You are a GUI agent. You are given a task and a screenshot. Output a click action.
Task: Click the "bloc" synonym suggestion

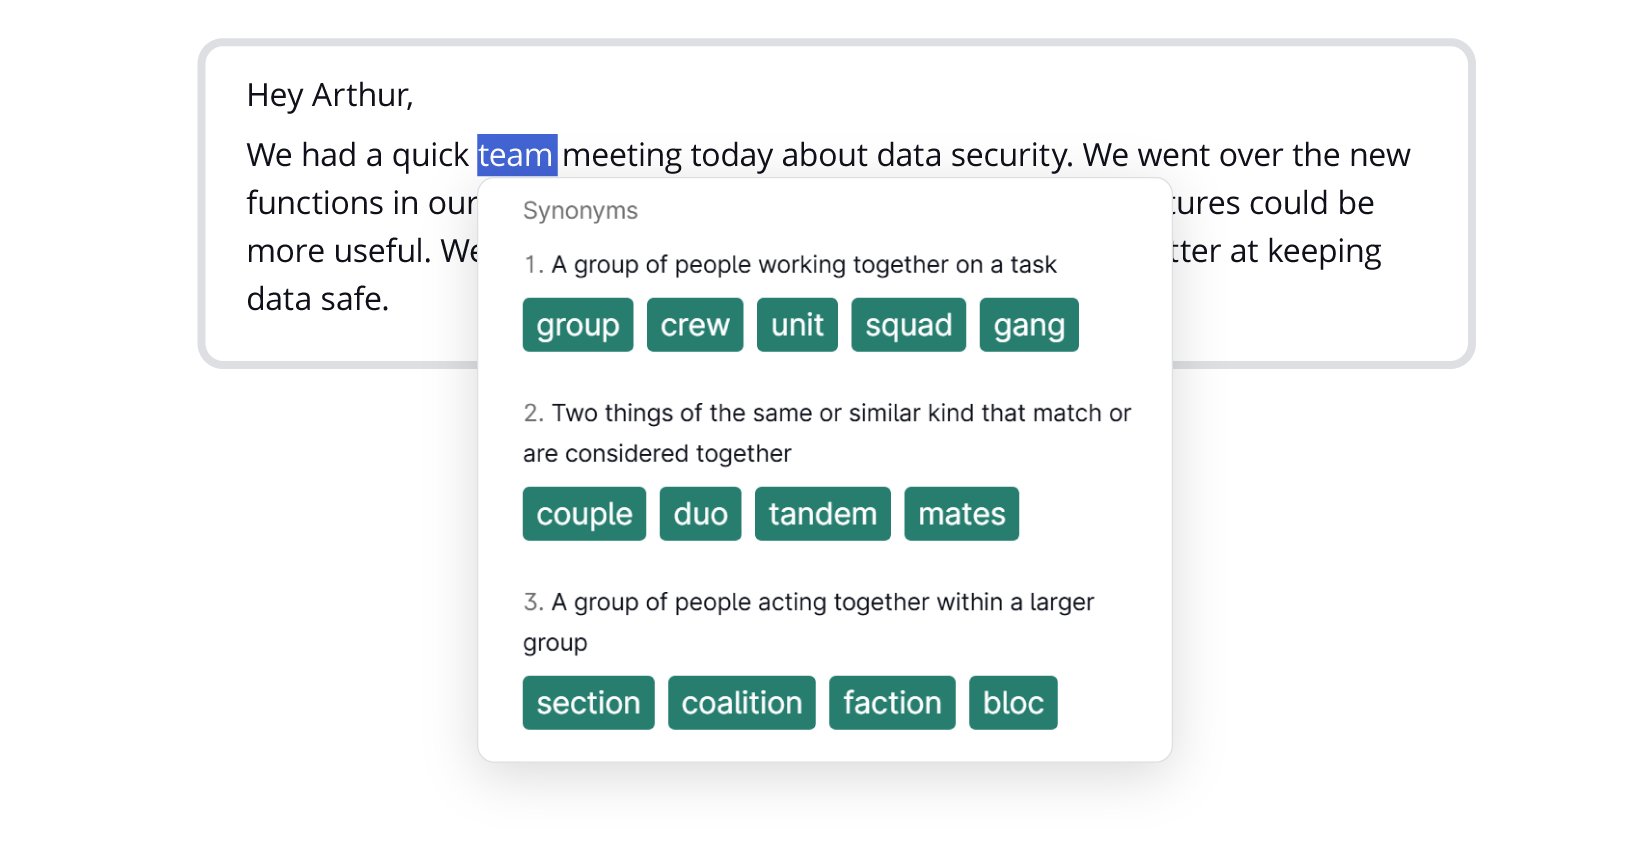tap(1012, 703)
